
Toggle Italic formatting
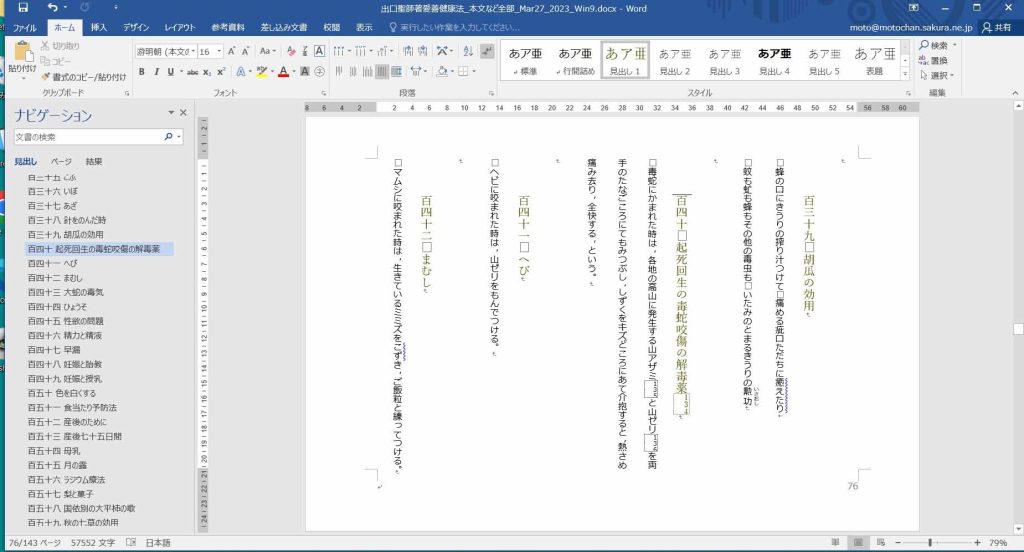156,71
